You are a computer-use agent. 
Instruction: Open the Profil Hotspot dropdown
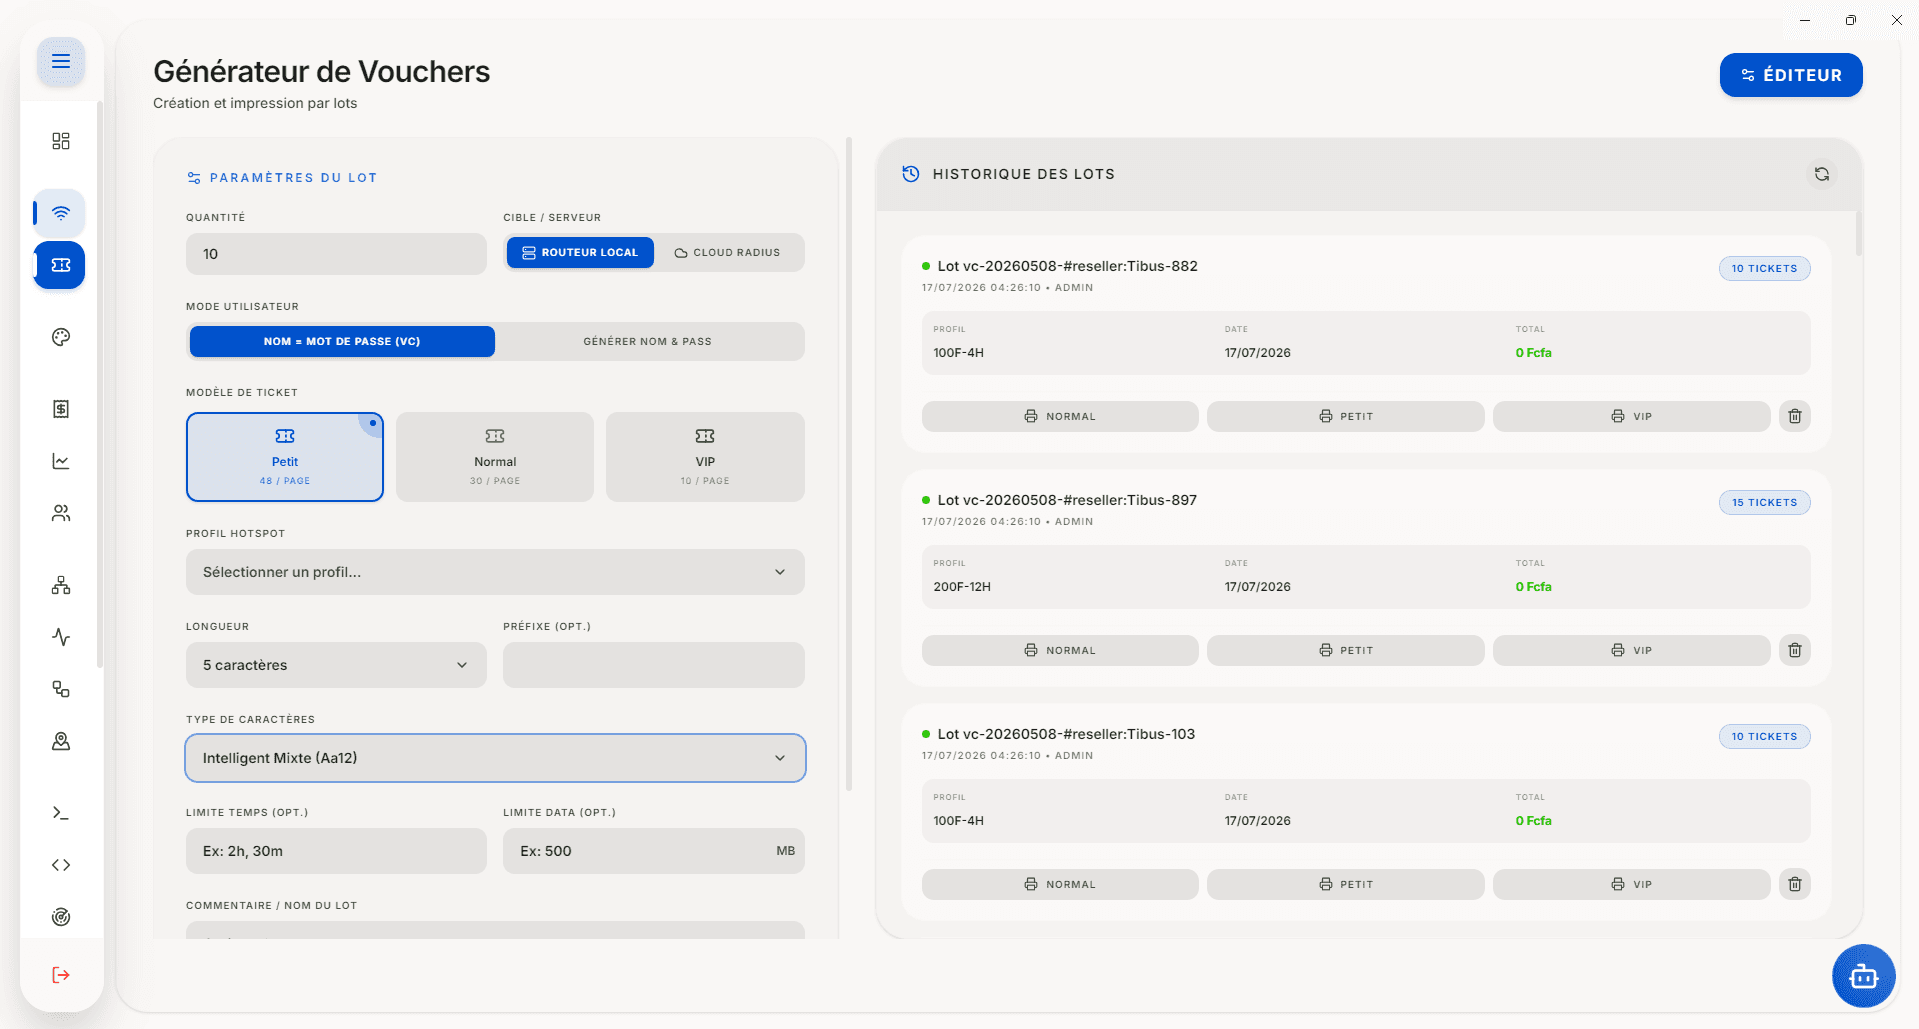coord(495,572)
